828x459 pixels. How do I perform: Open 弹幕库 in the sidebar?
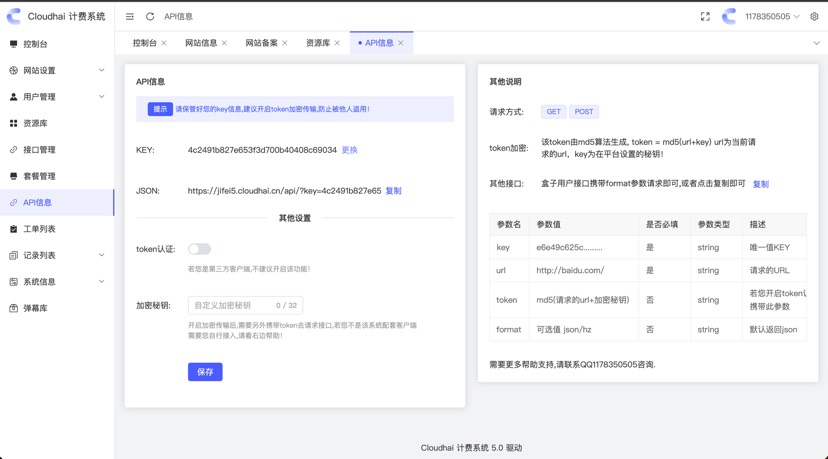(x=35, y=308)
